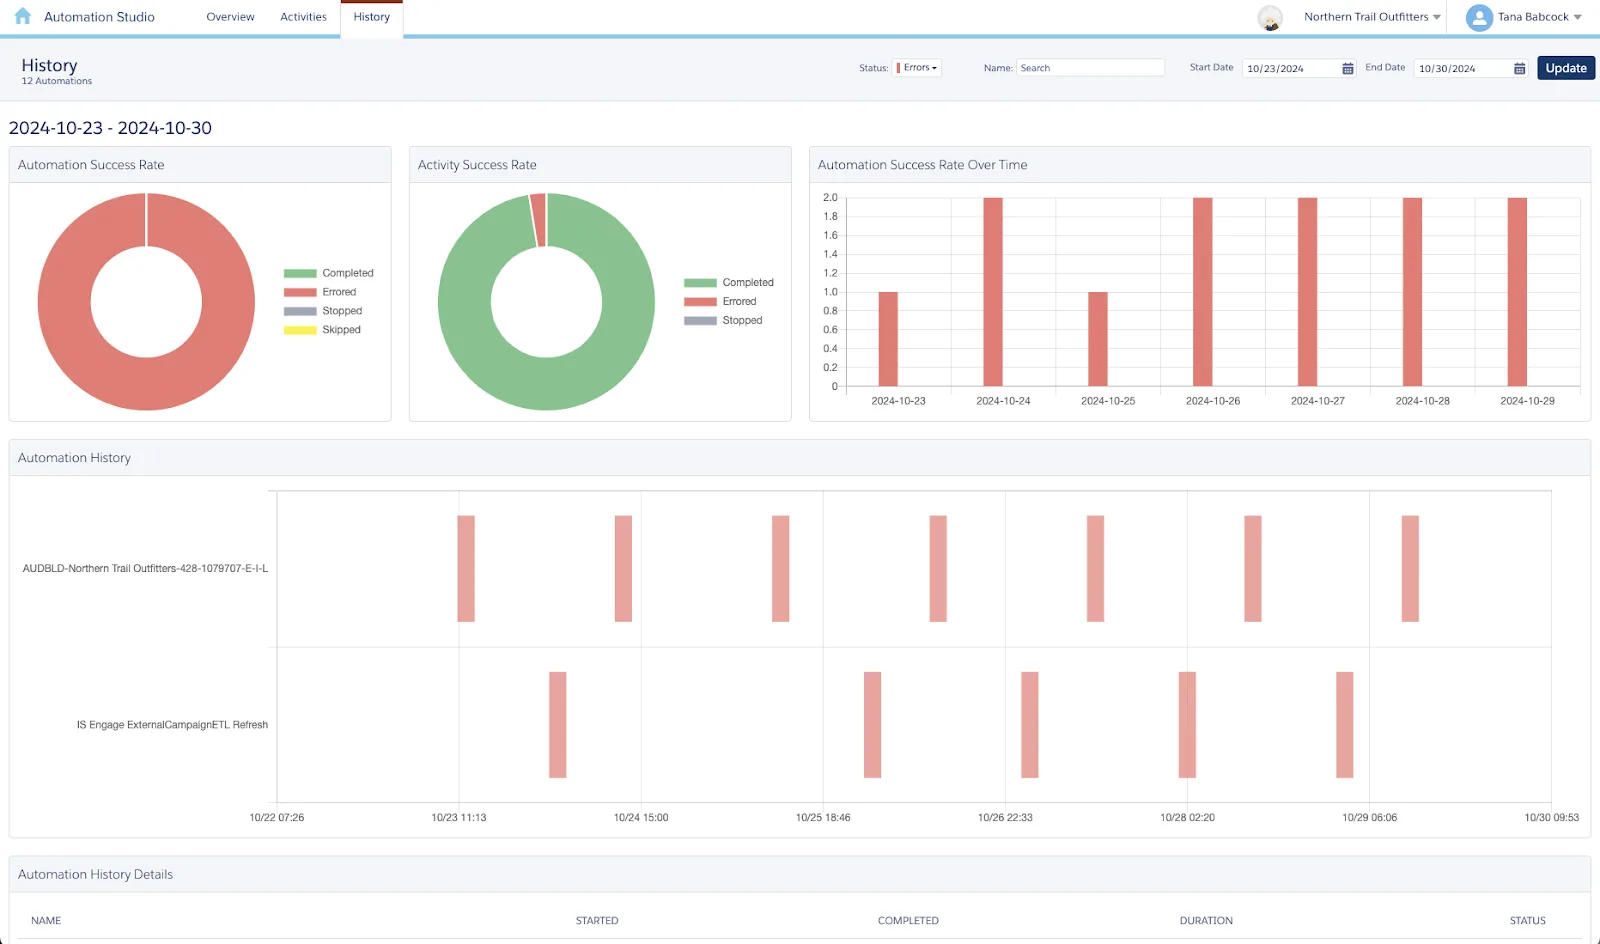Click the 2024-10-29 error bar
This screenshot has height=944, width=1600.
(1517, 292)
